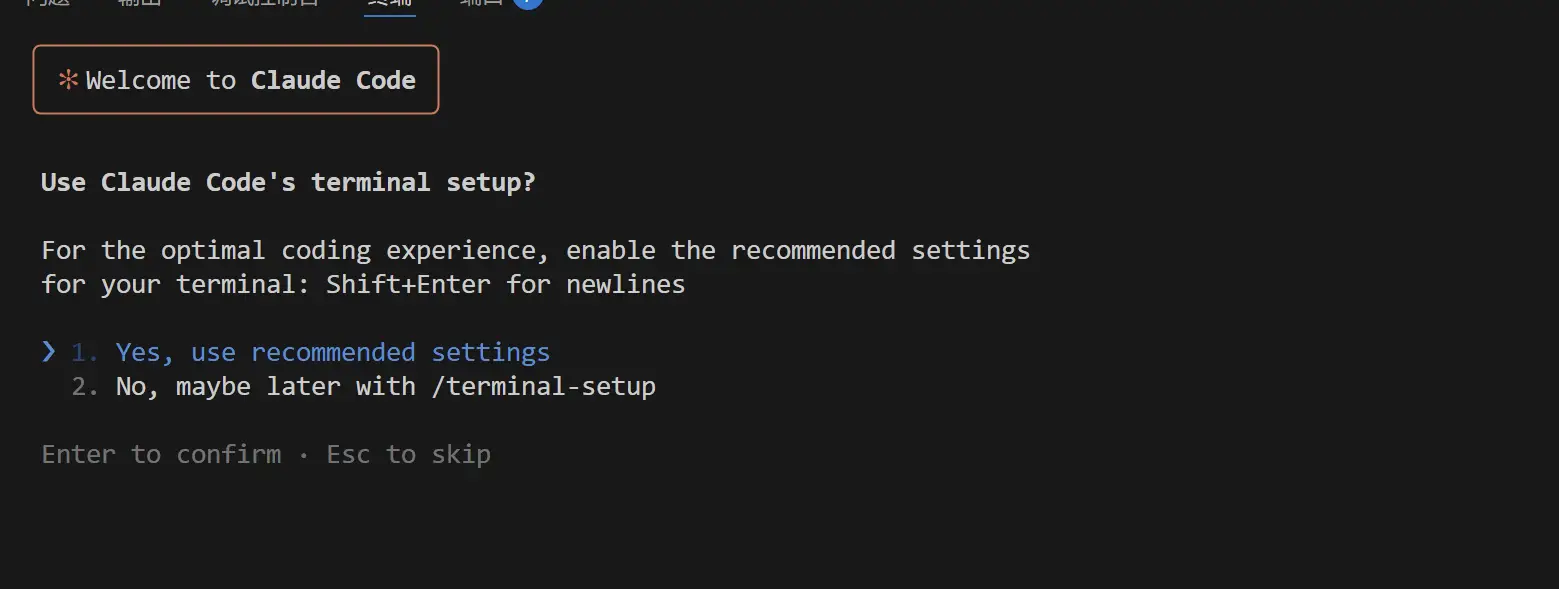Image resolution: width=1559 pixels, height=589 pixels.
Task: Click the 'Shift+Enter for newlines' description text
Action: pos(506,284)
